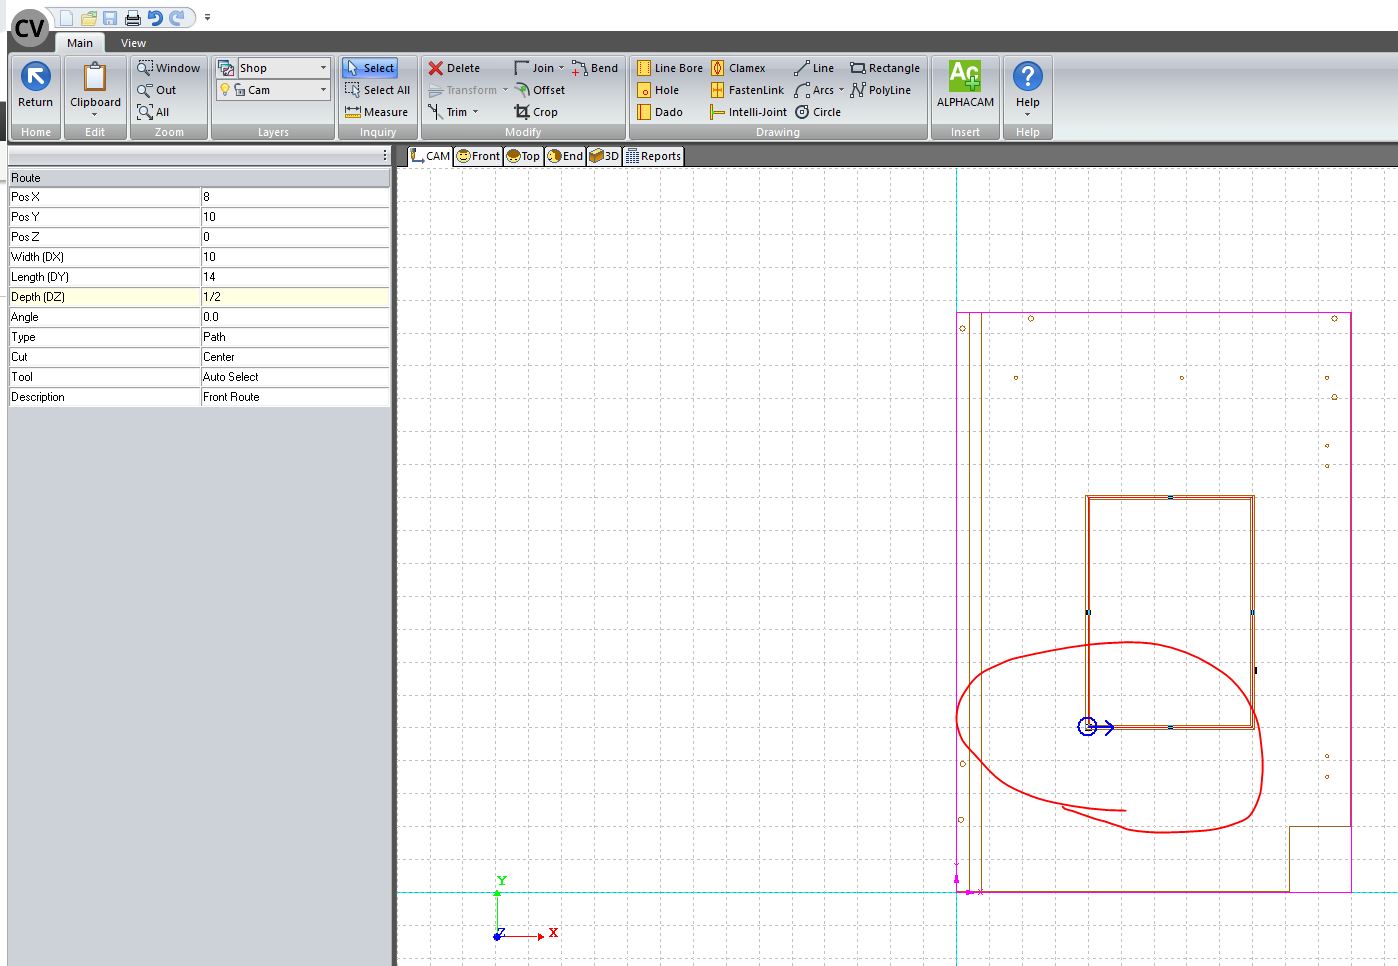Edit the Depth (DZ) value field
Viewport: 1398px width, 966px height.
[294, 297]
